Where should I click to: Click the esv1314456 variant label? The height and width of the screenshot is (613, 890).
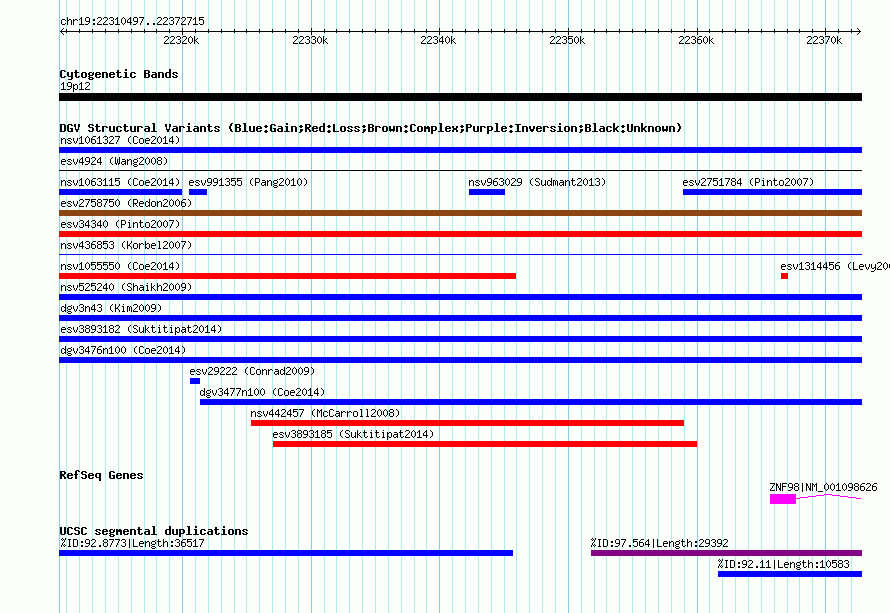(x=834, y=266)
